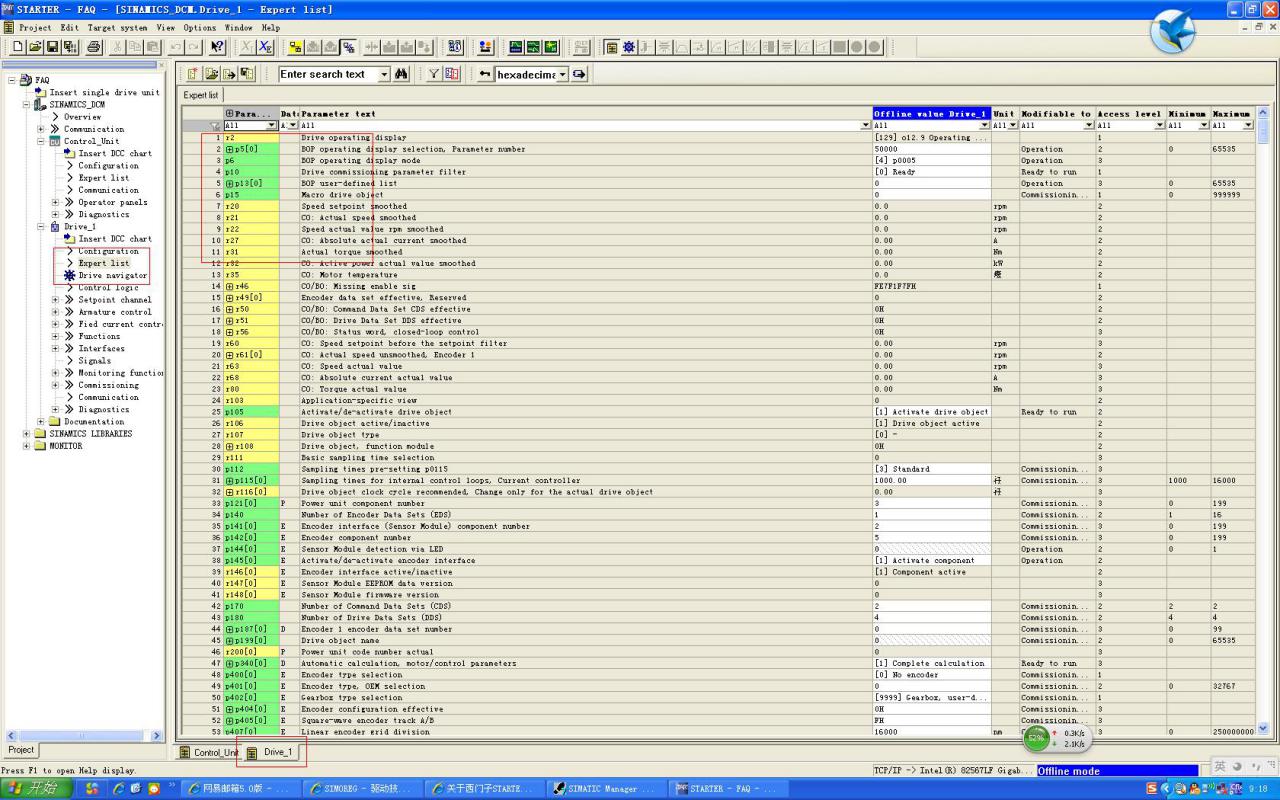Activate the context help pointer icon

pos(217,47)
